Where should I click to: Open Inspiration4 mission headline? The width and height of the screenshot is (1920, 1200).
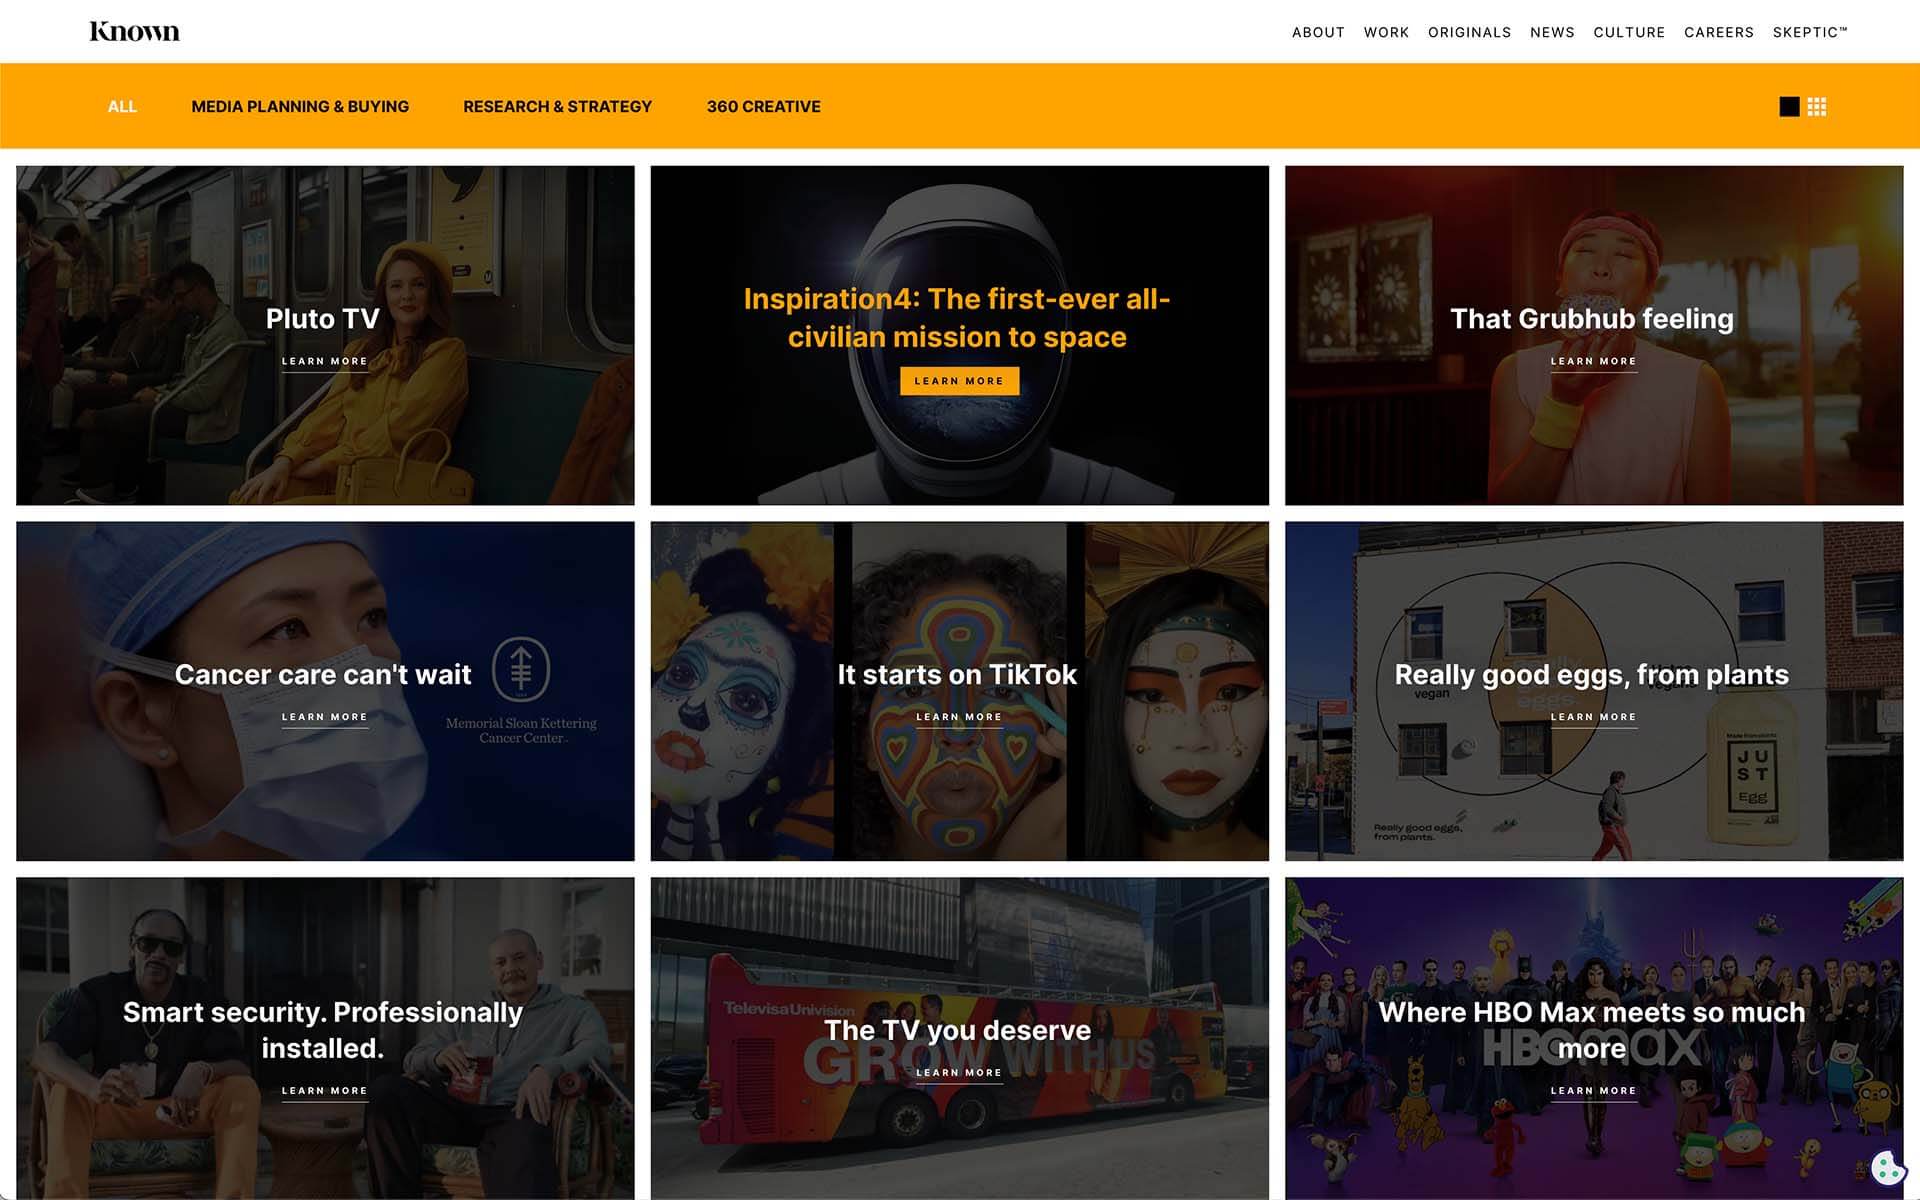tap(957, 318)
